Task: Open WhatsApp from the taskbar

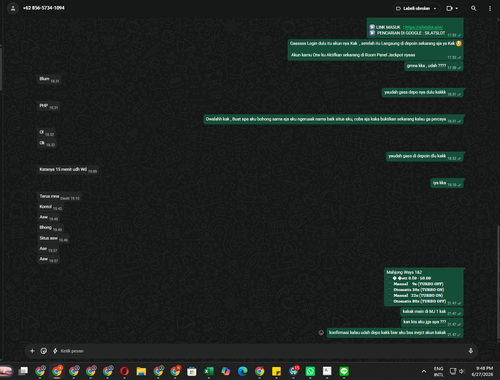Action: (x=310, y=371)
